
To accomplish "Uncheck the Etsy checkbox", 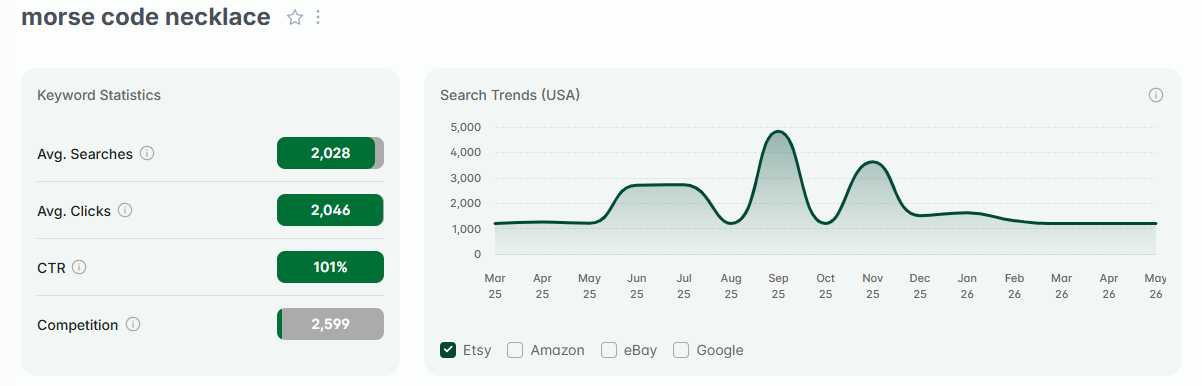I will 448,350.
